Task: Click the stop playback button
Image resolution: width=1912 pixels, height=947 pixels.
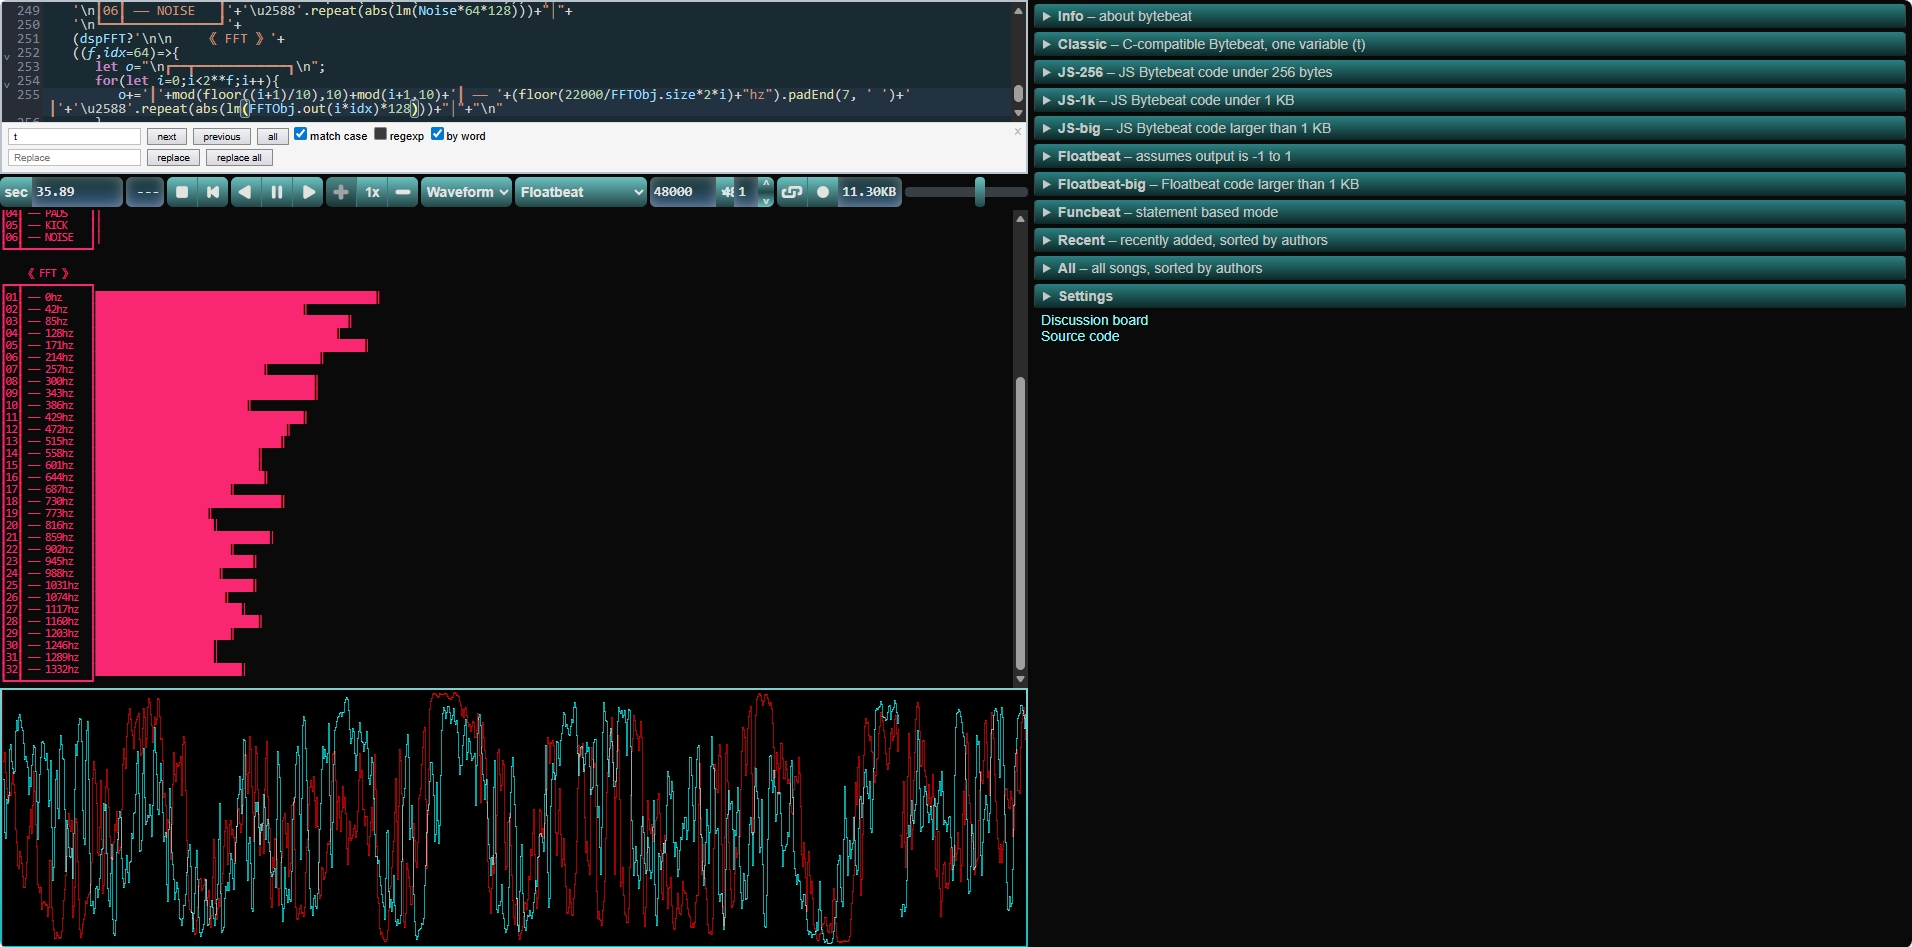Action: [x=182, y=192]
